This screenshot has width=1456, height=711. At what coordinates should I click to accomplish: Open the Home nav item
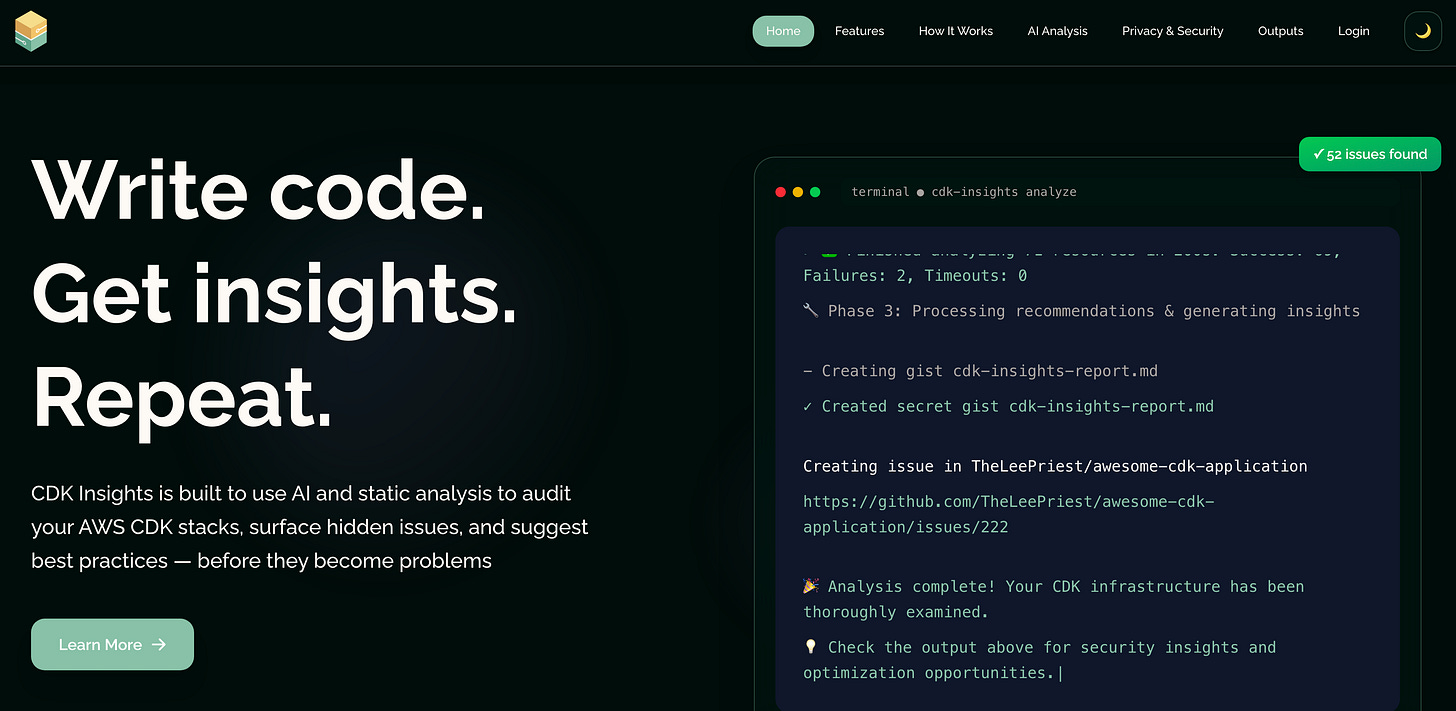[x=783, y=31]
